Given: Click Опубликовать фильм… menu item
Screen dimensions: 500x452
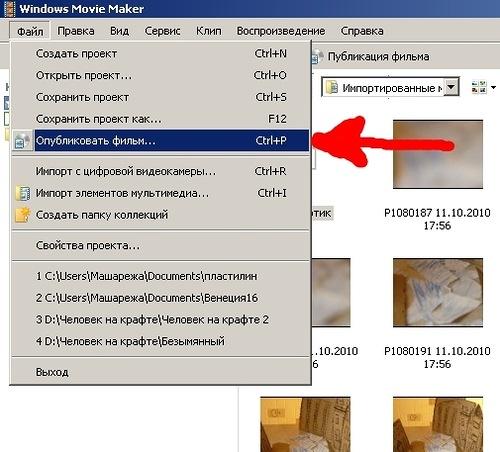Looking at the screenshot, I should [x=161, y=141].
